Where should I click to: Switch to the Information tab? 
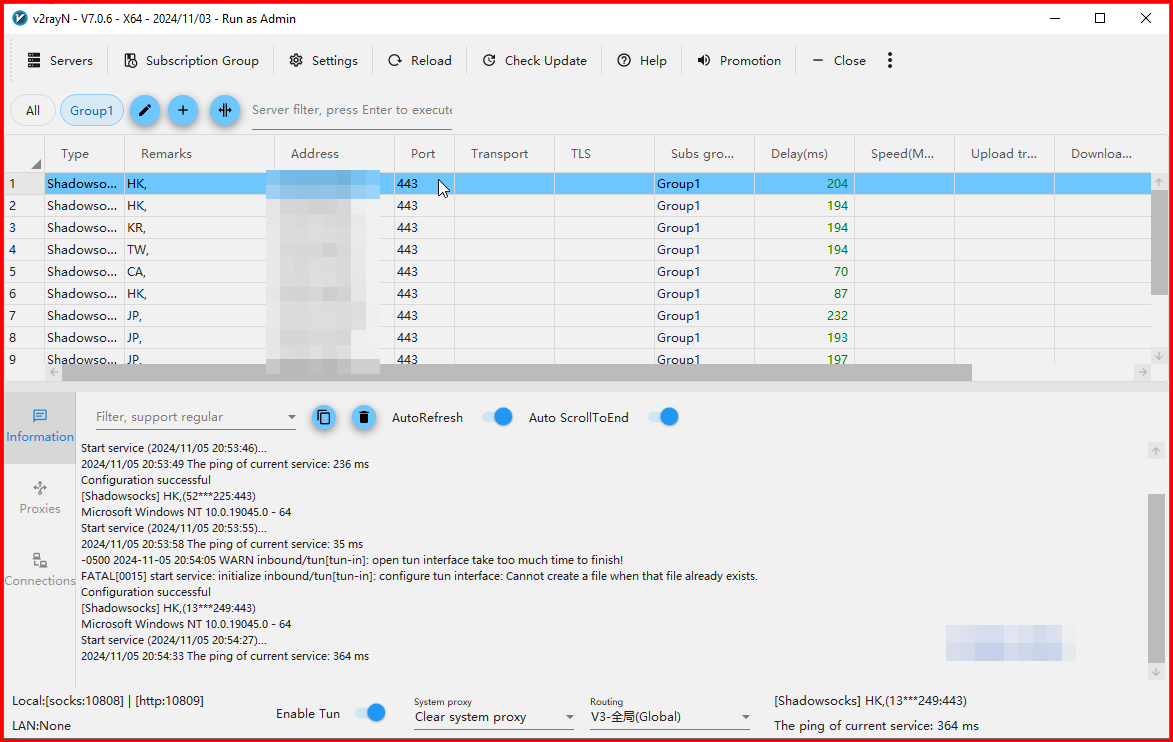coord(40,426)
